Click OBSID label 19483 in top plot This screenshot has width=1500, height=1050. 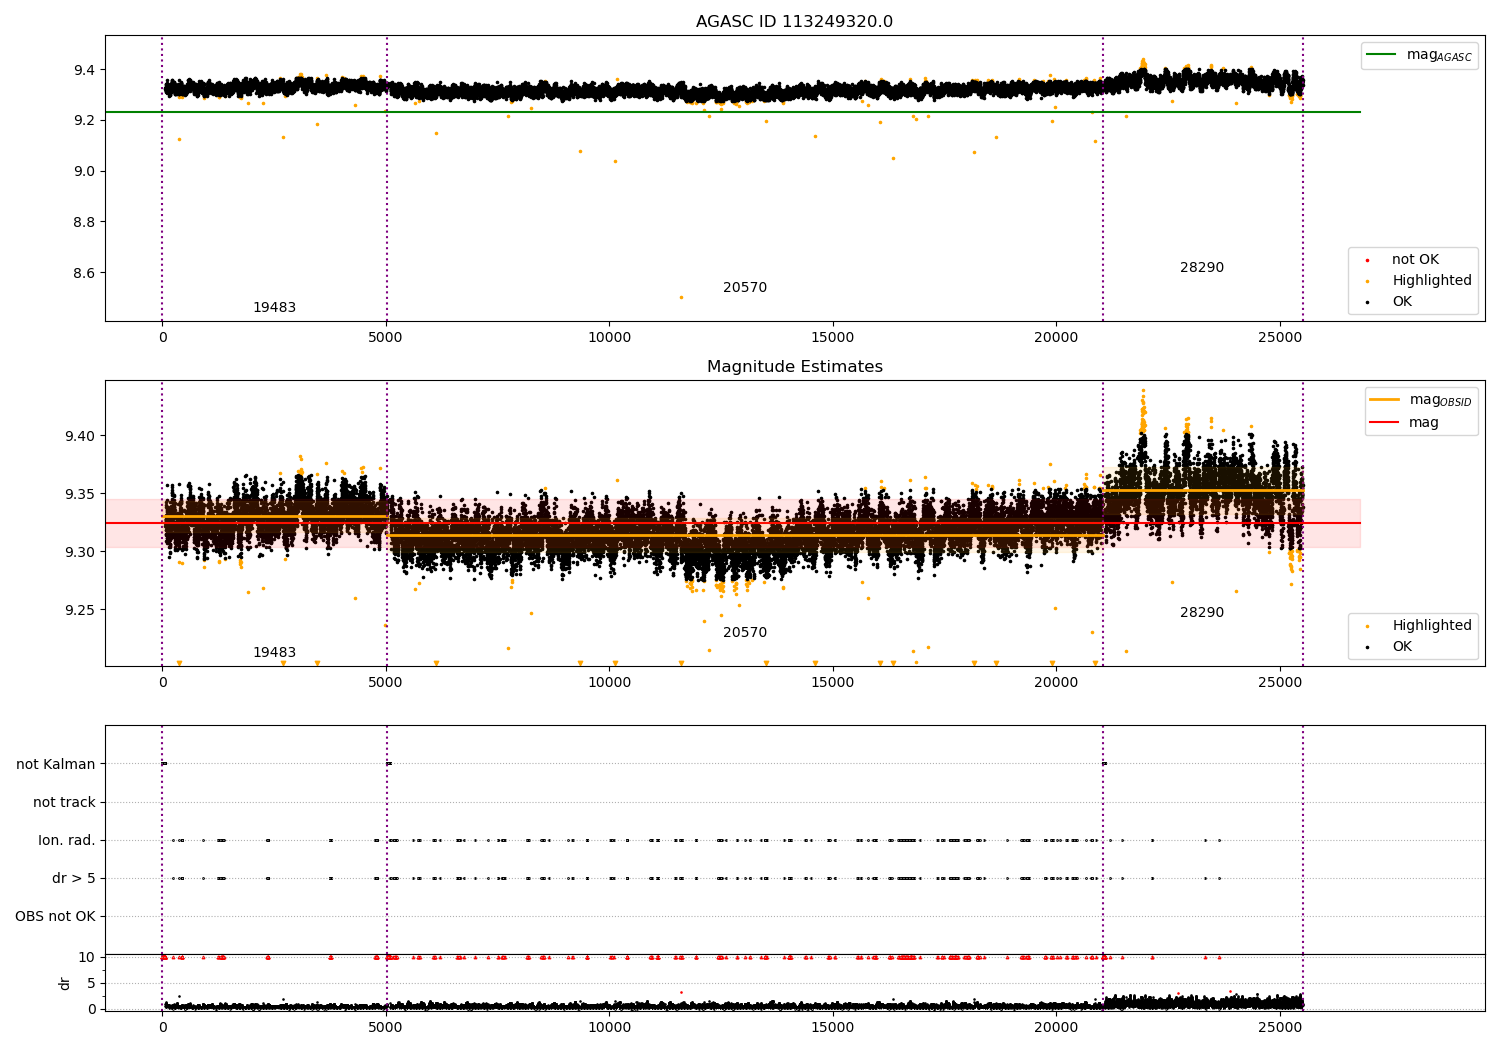pyautogui.click(x=274, y=308)
